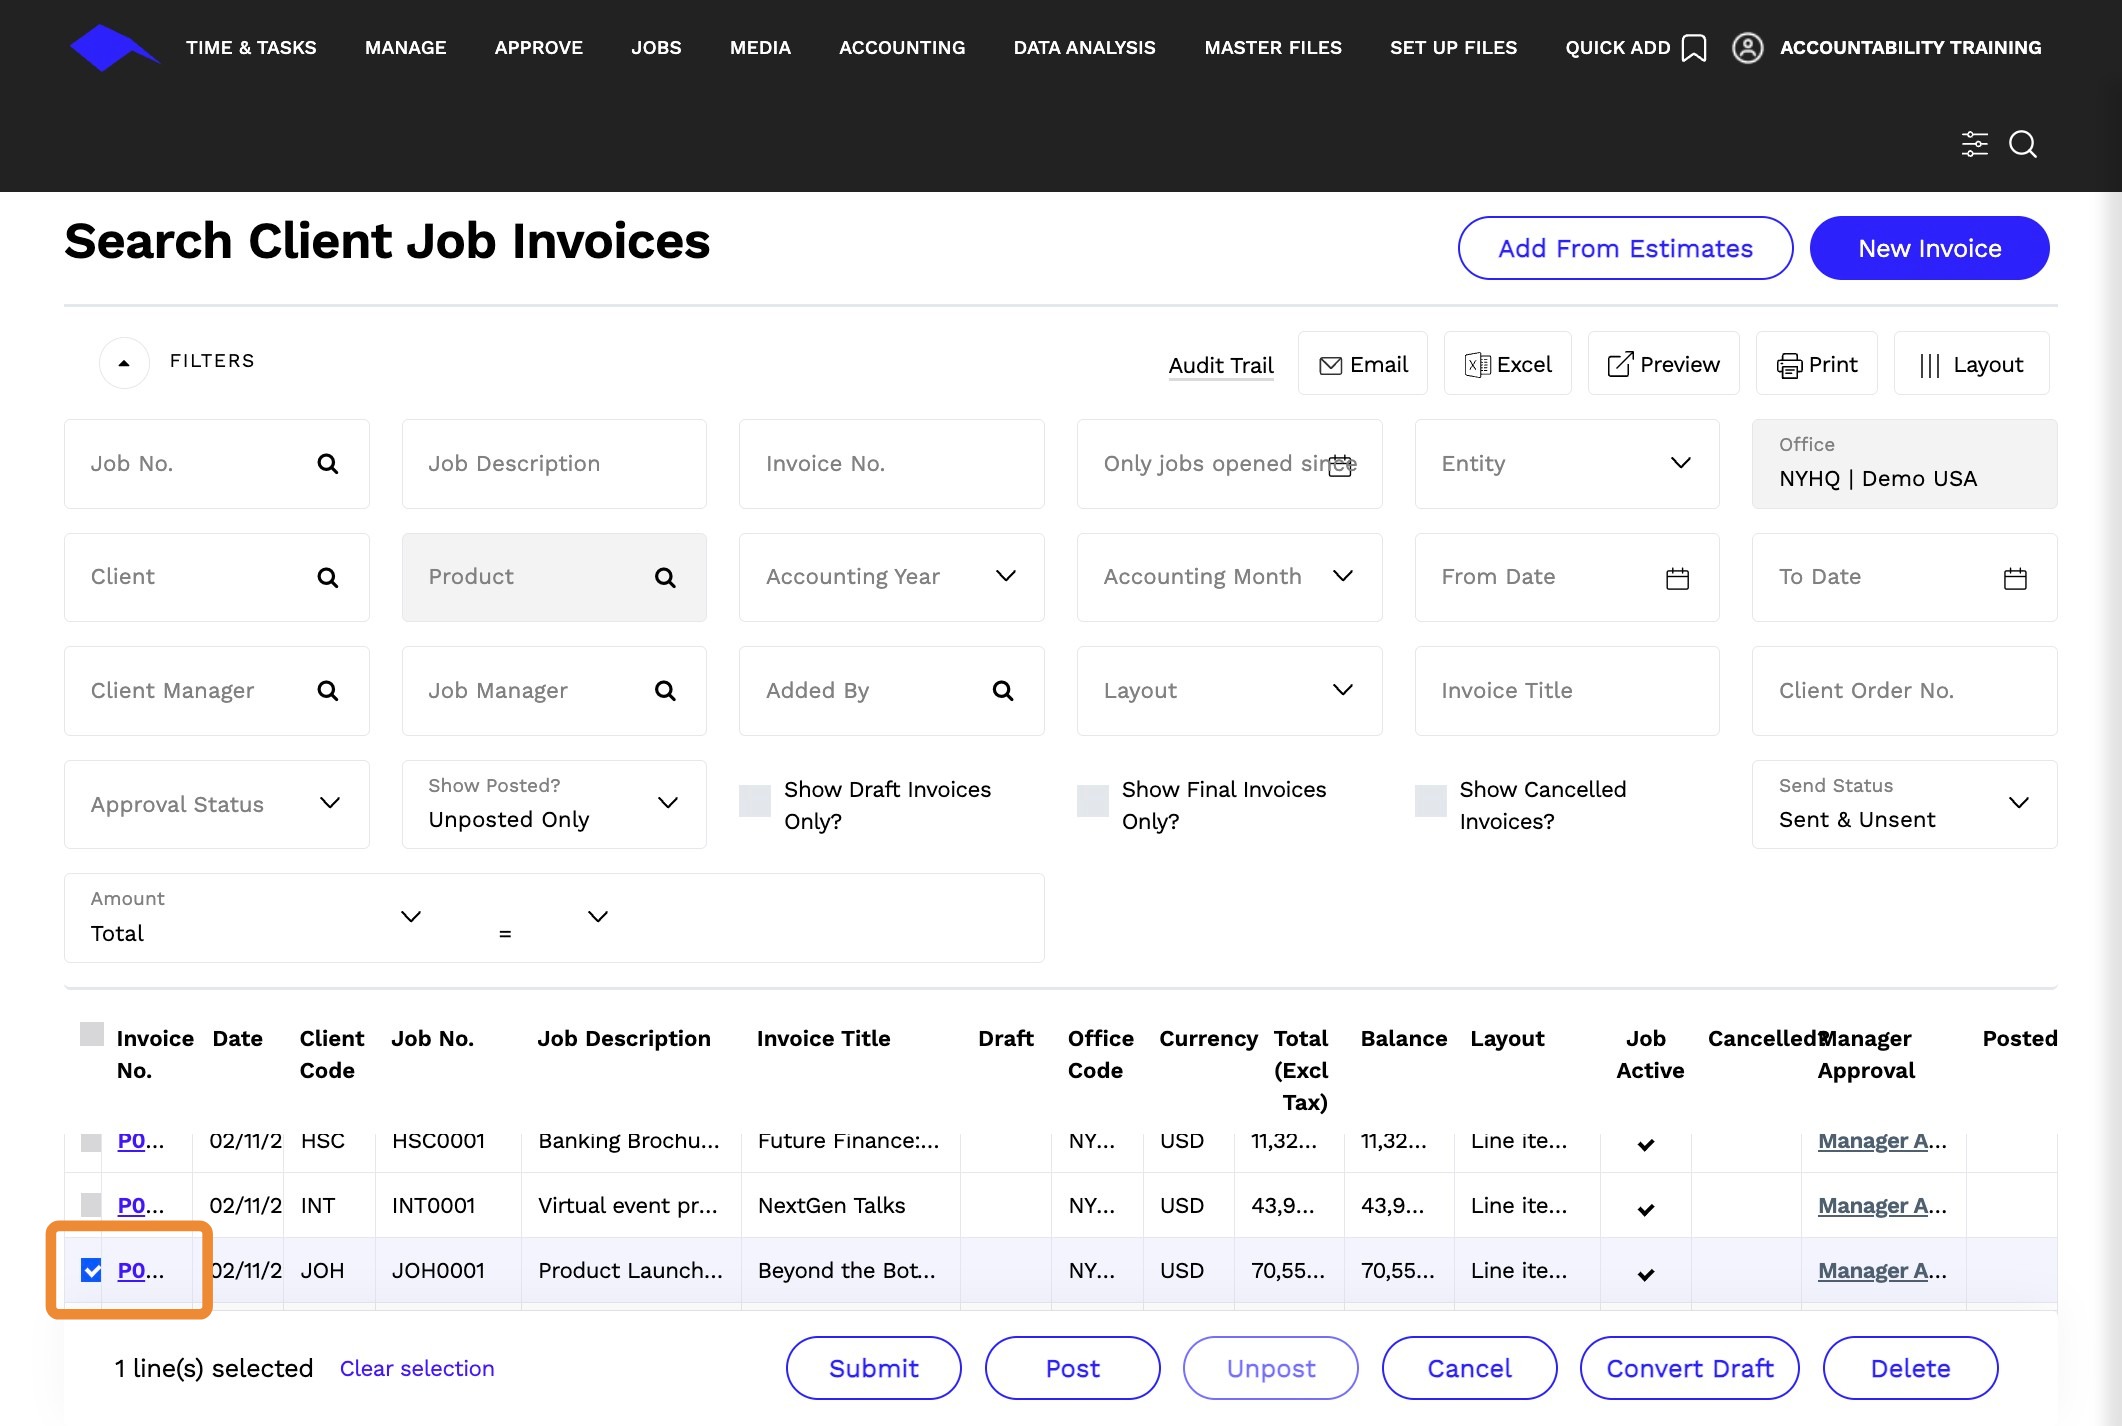
Task: Collapse the Filters section arrow
Action: pos(124,362)
